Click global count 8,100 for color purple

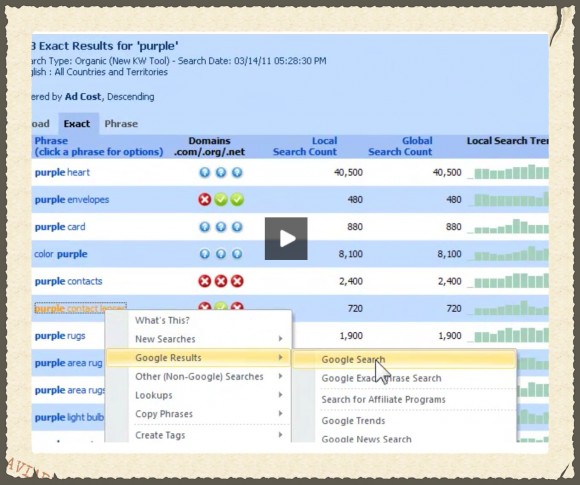point(449,254)
